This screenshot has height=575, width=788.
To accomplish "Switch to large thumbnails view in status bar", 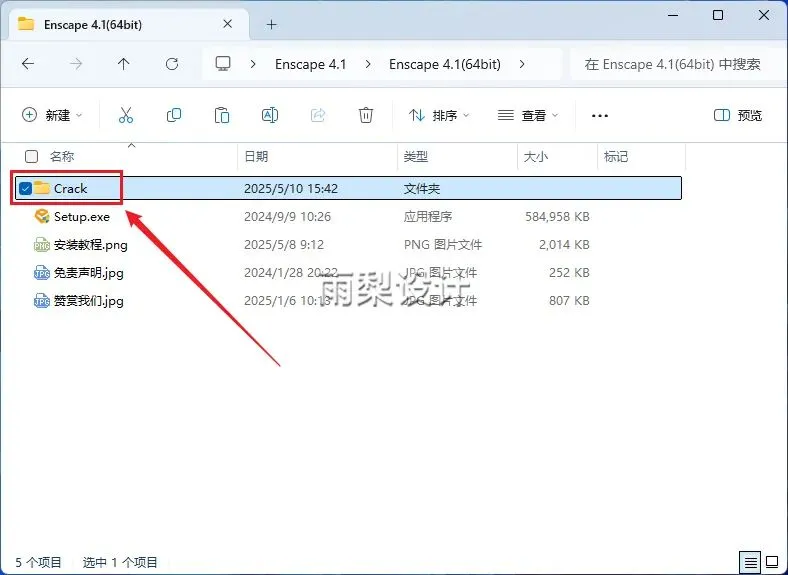I will click(x=772, y=562).
